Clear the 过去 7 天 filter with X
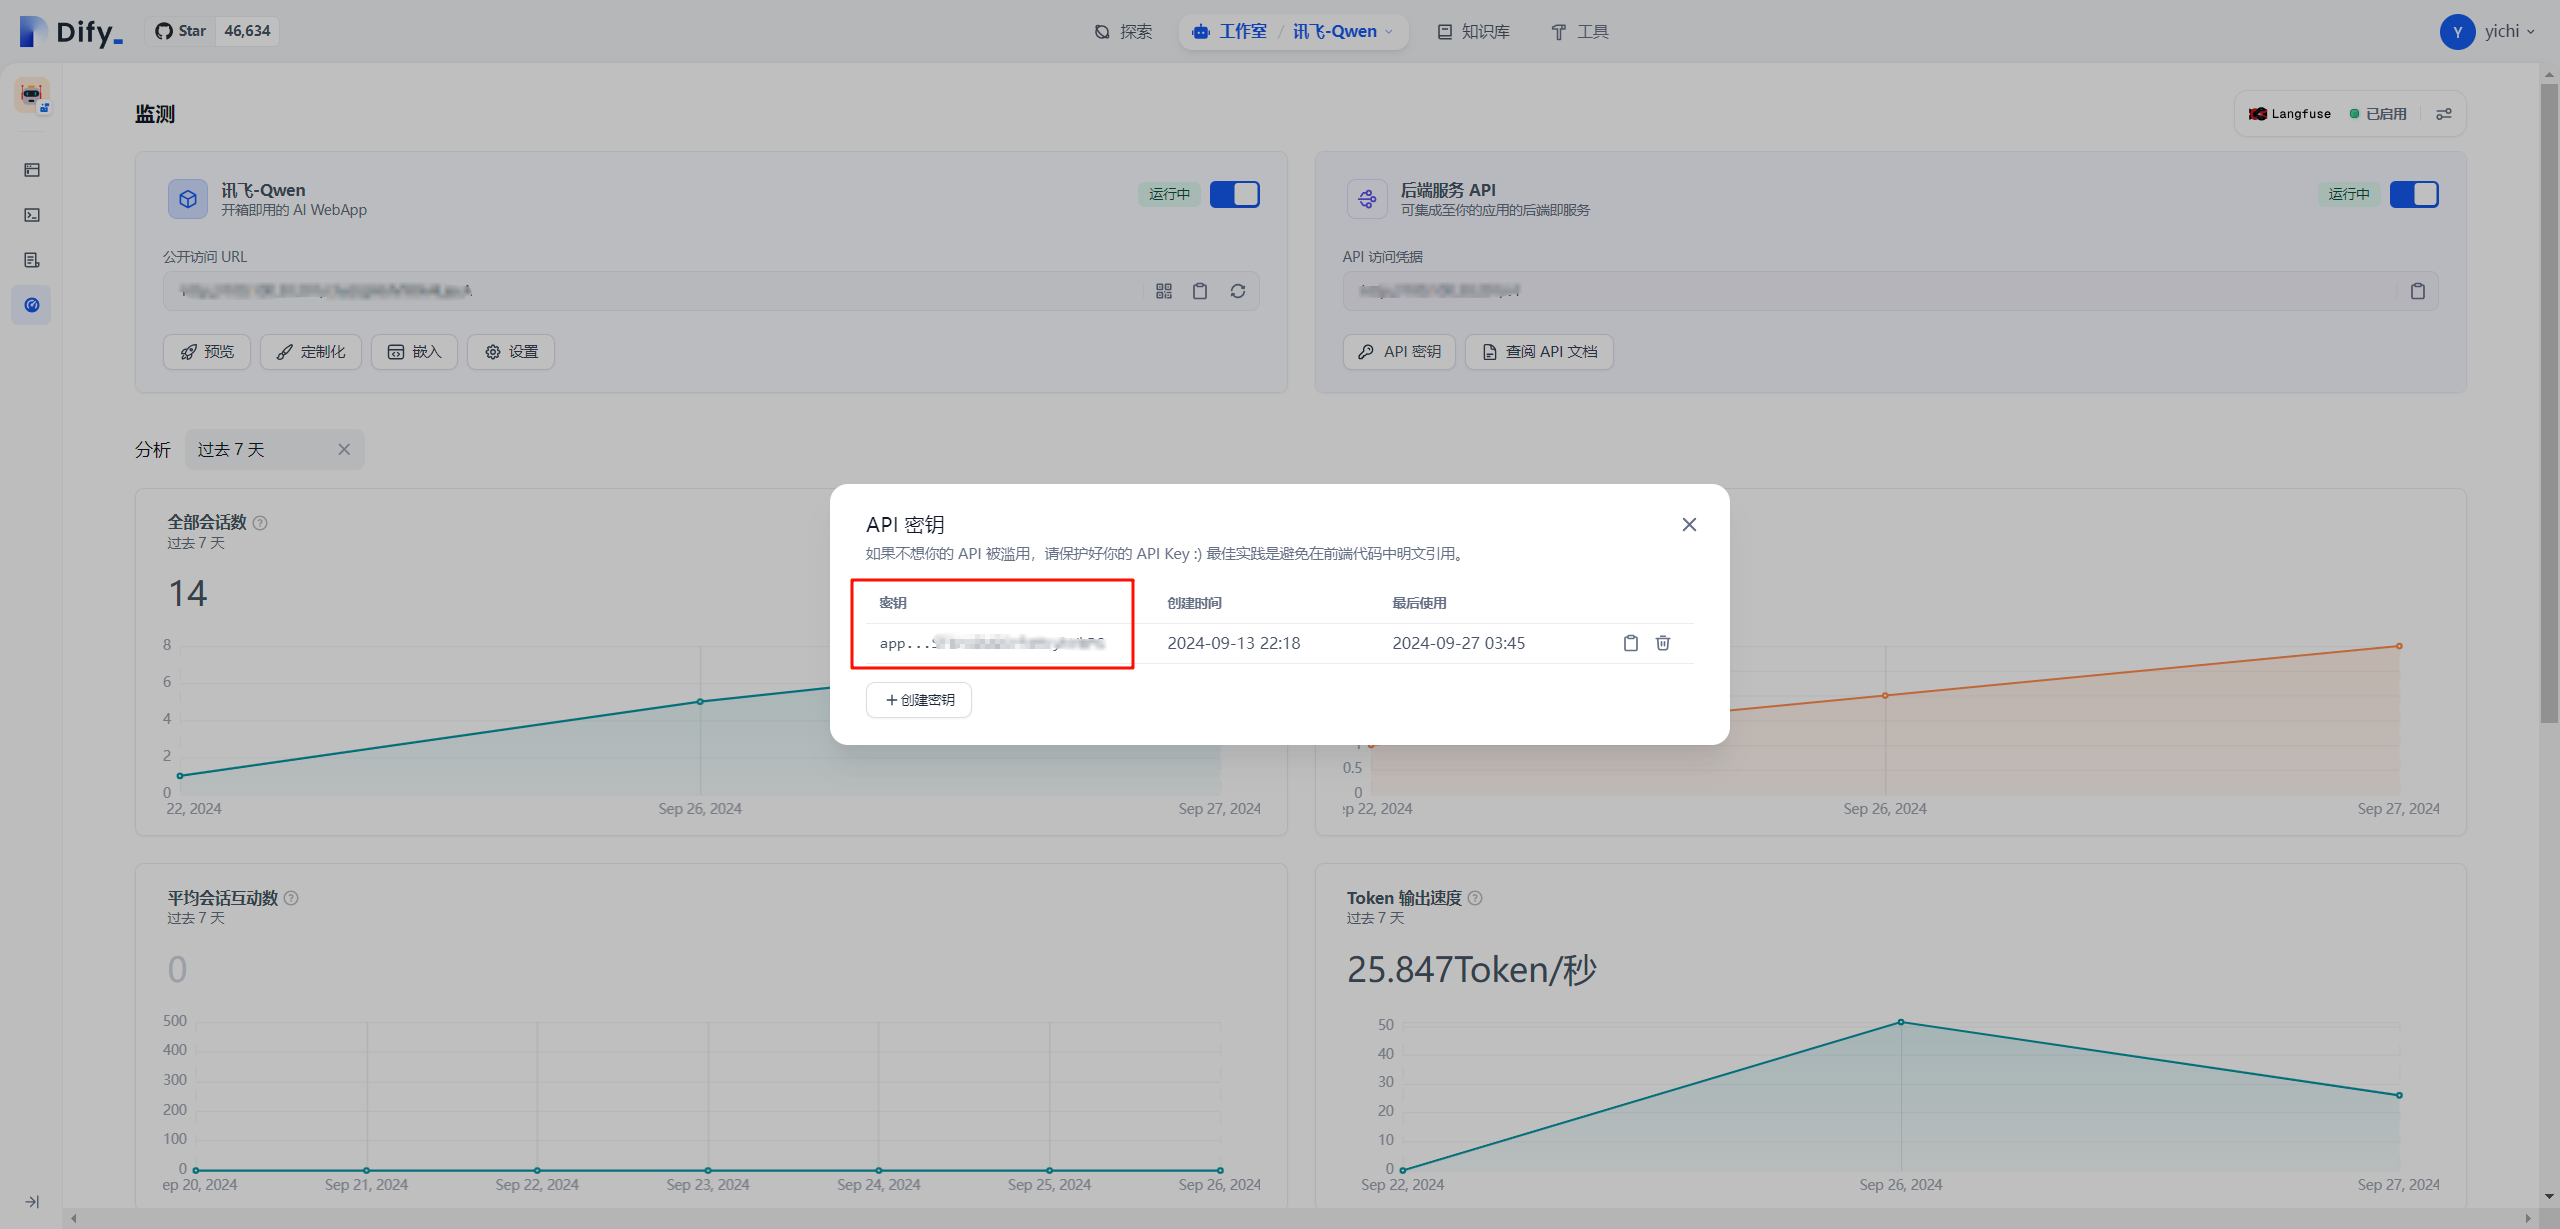This screenshot has height=1229, width=2560. point(344,450)
